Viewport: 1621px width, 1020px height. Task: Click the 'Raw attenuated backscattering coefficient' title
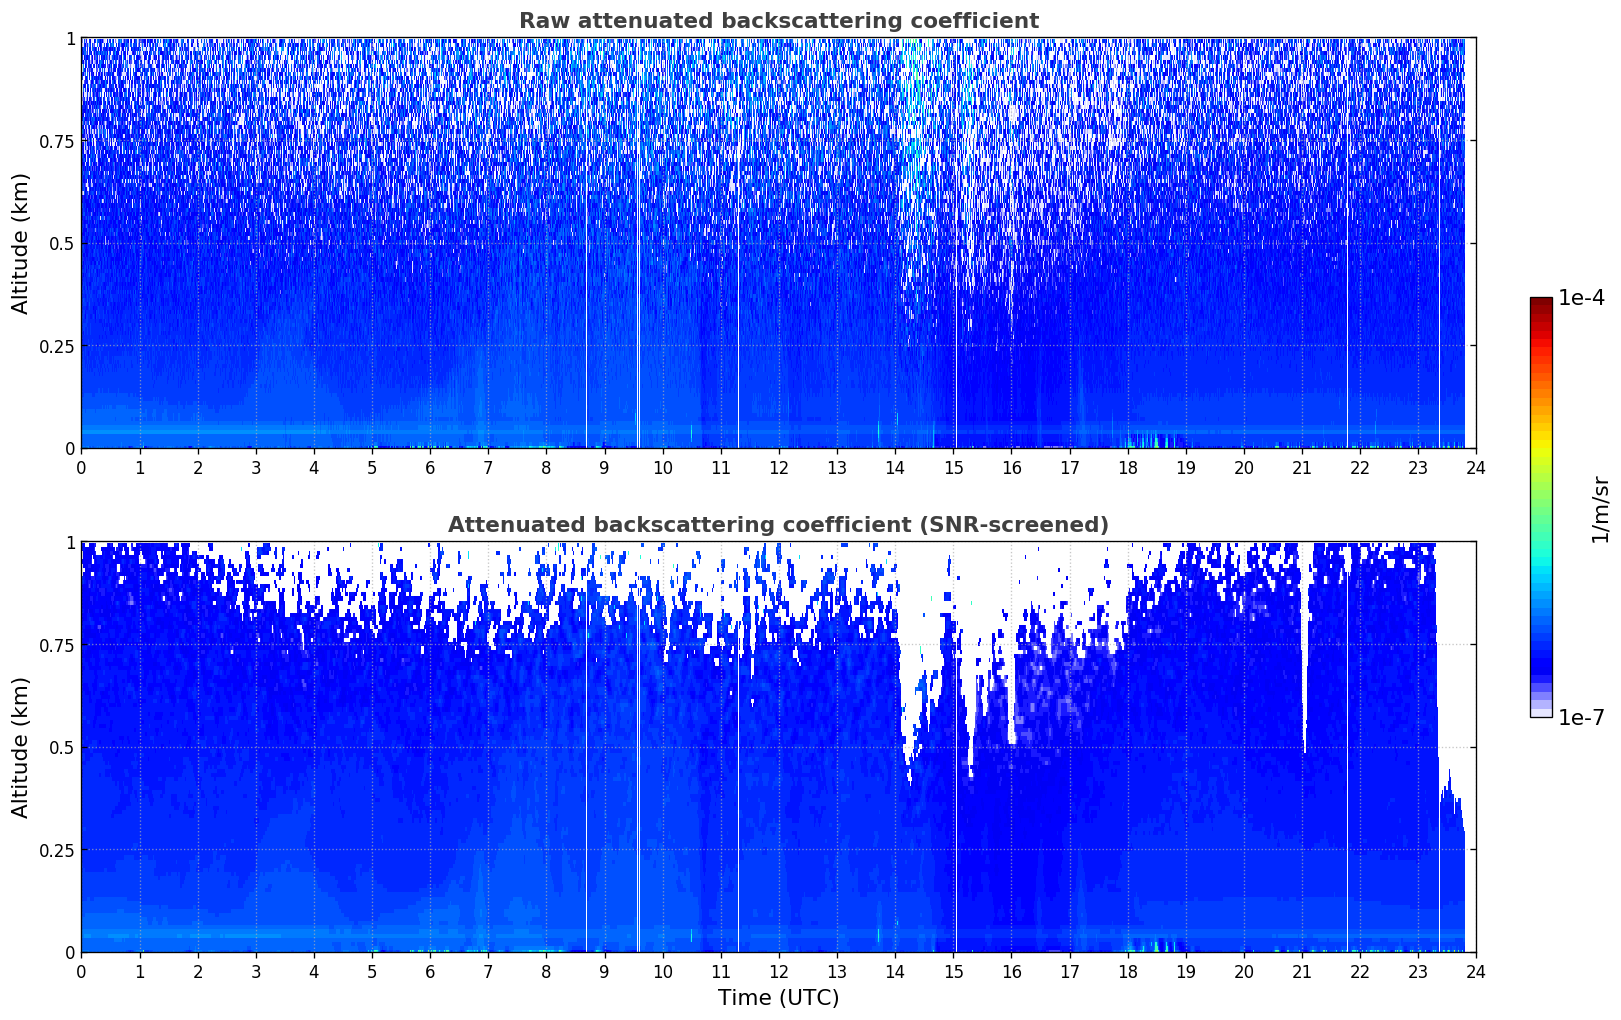point(778,21)
